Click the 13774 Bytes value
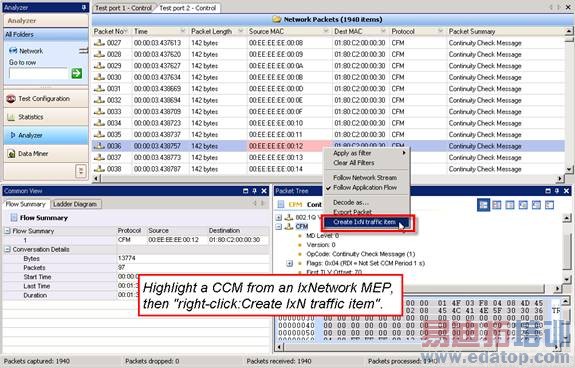 click(x=127, y=258)
